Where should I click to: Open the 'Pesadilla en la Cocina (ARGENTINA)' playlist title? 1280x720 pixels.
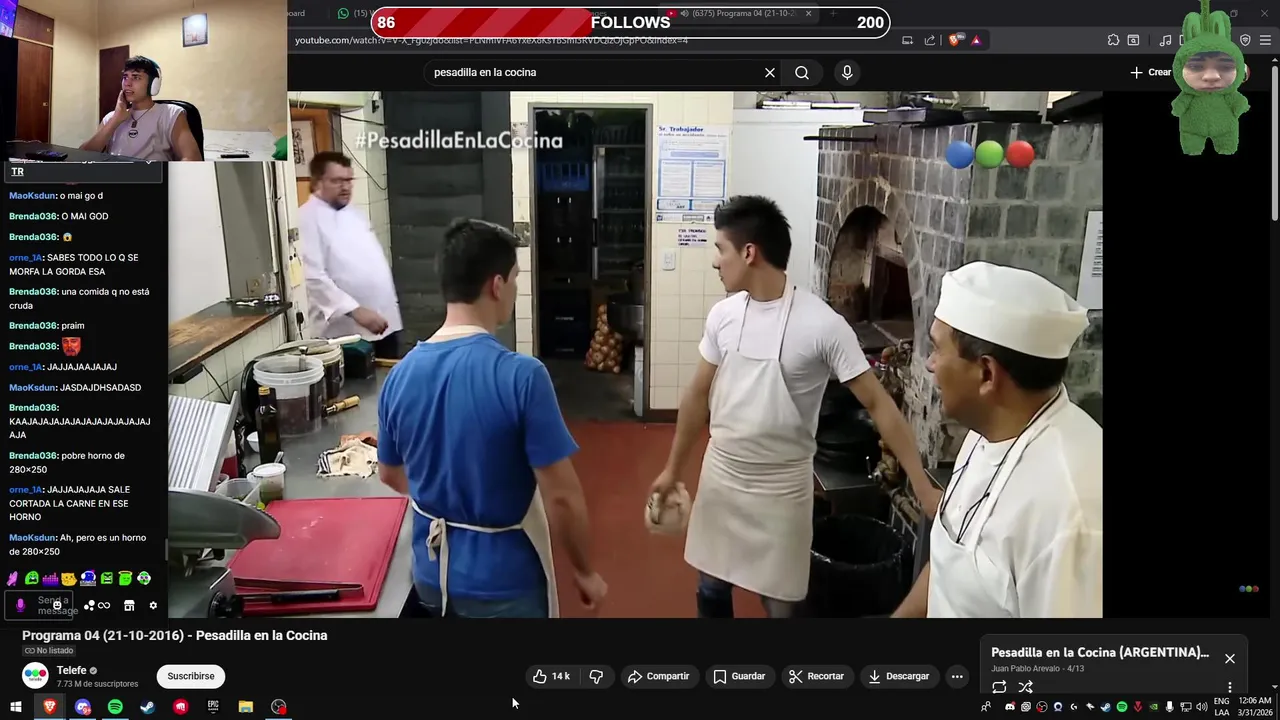[1099, 652]
